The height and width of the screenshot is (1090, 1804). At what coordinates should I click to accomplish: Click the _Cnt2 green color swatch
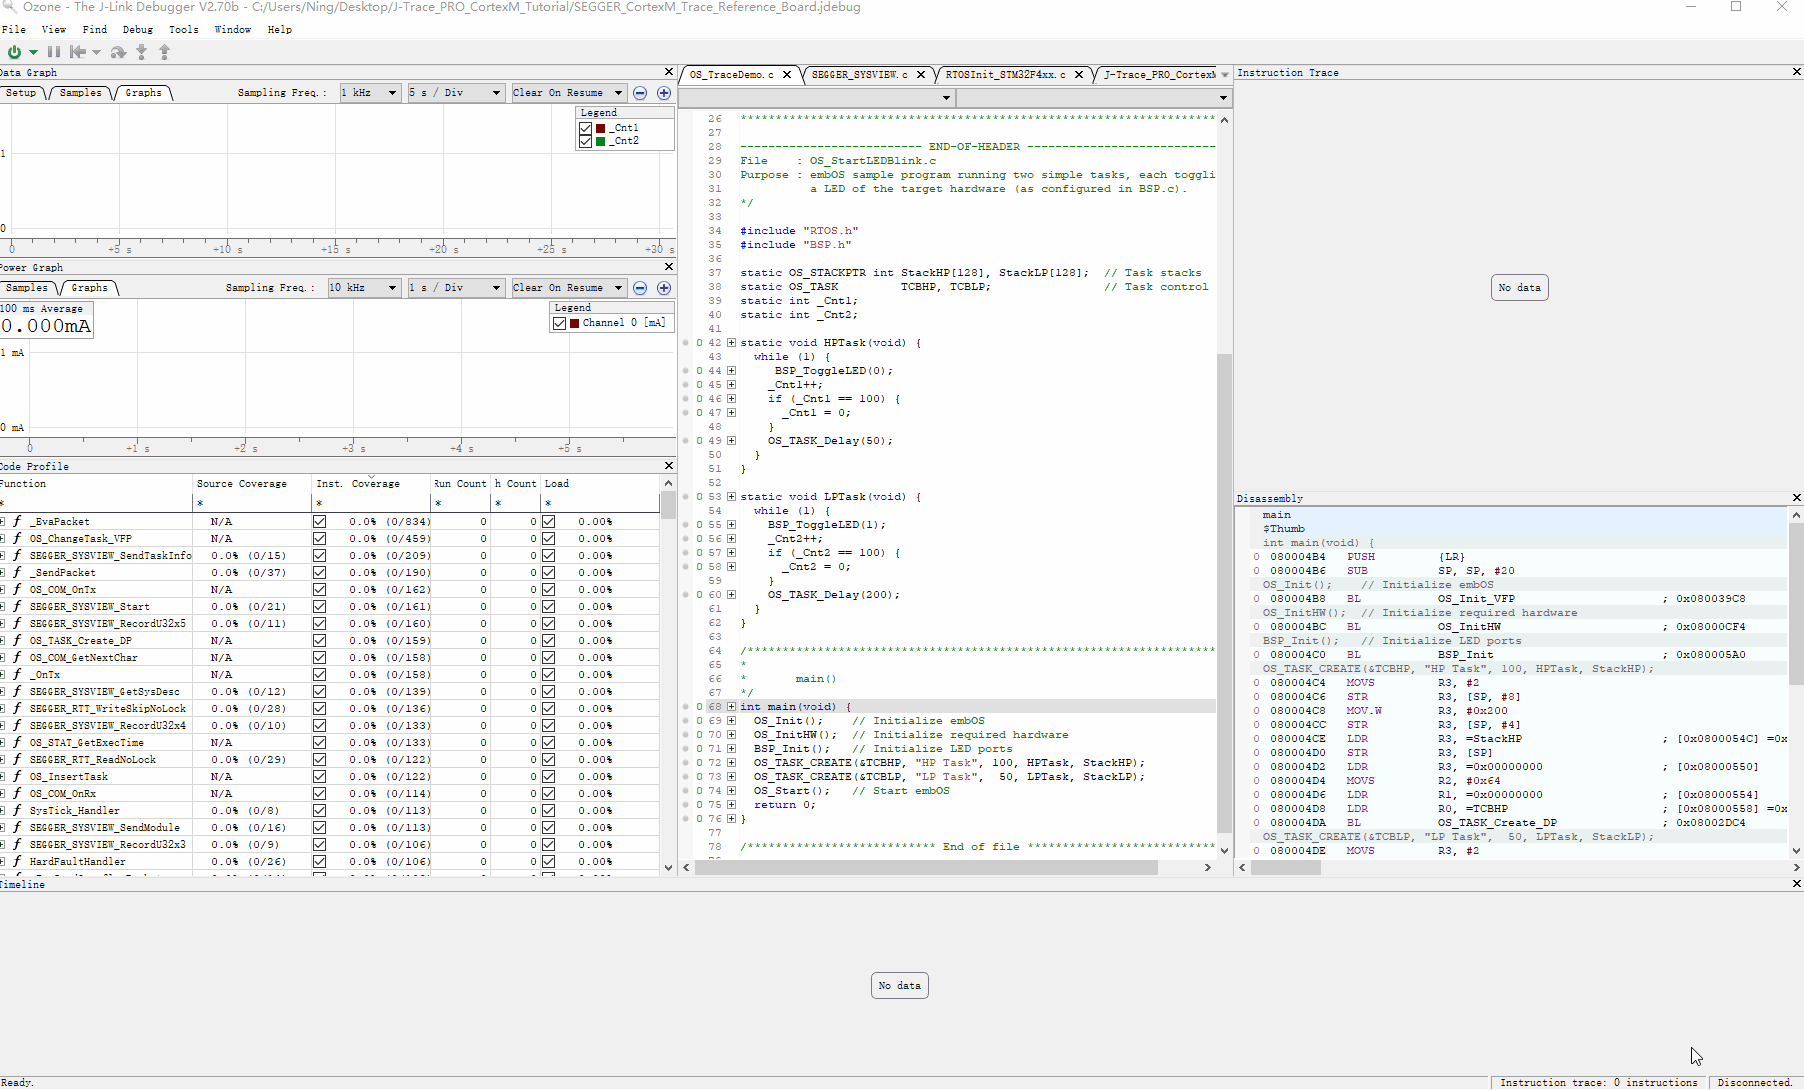point(600,141)
